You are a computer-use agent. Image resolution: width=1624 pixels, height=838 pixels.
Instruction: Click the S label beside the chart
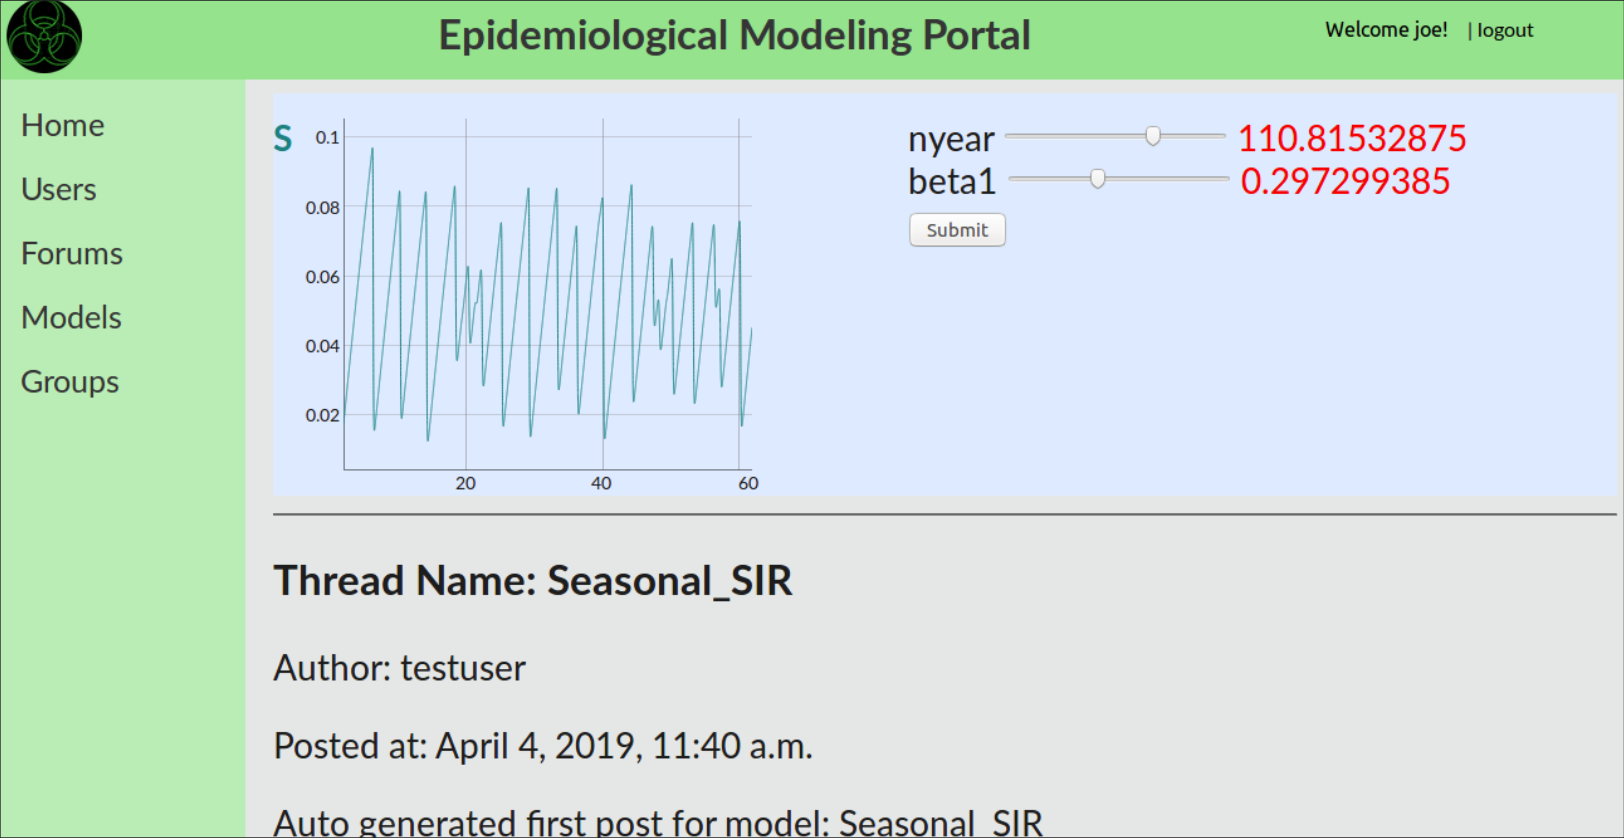click(283, 138)
